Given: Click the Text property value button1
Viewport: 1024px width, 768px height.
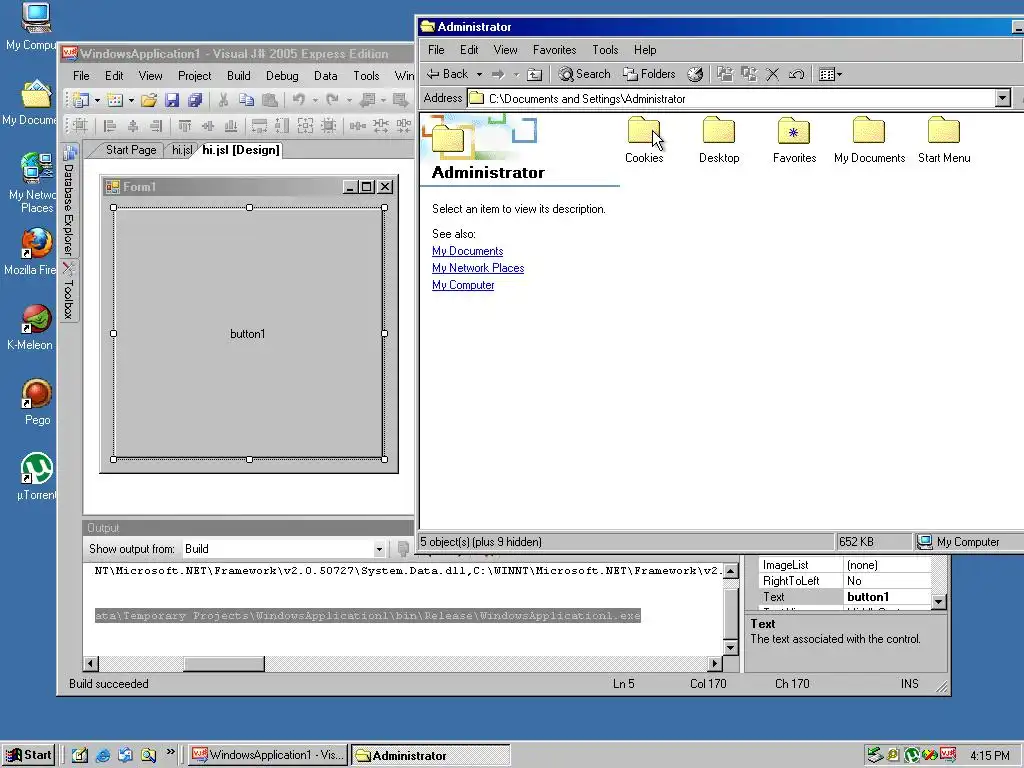Looking at the screenshot, I should [886, 597].
